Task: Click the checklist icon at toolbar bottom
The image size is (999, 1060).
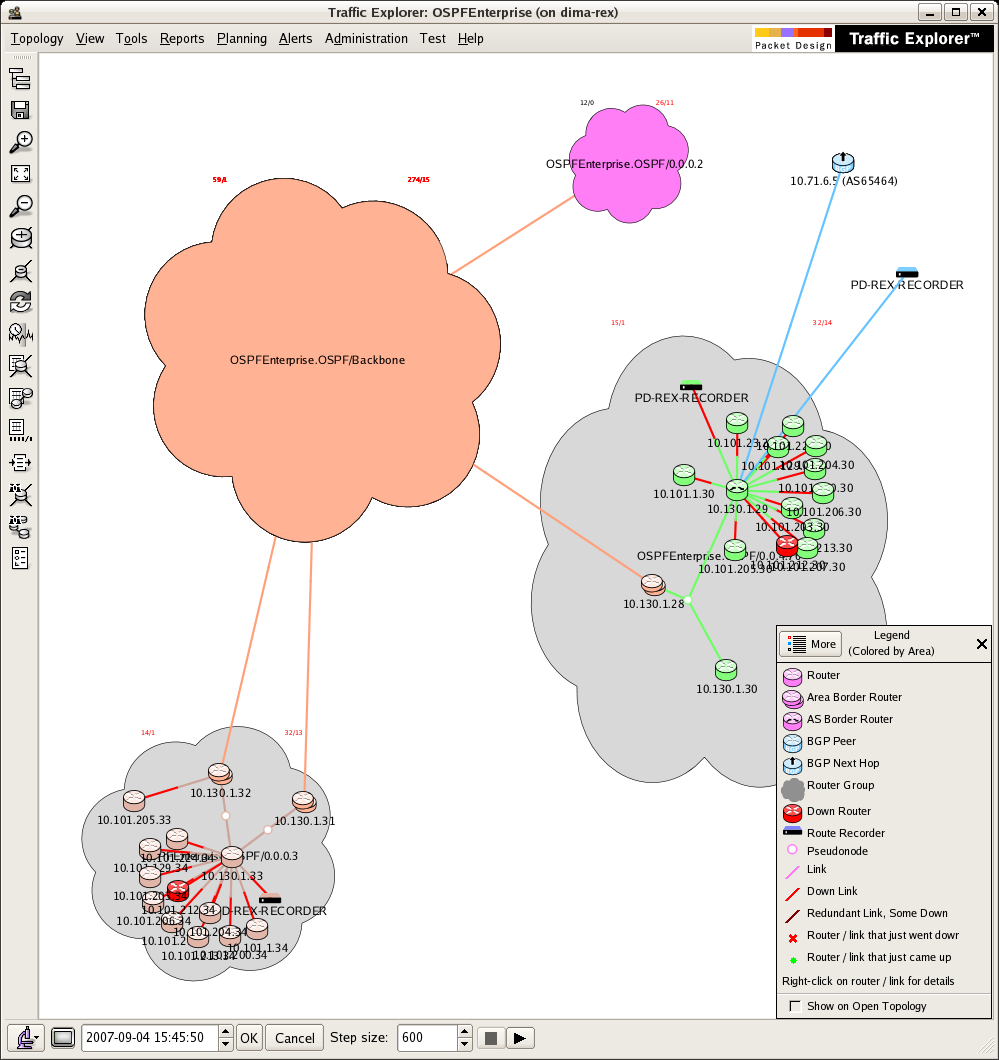Action: click(20, 557)
